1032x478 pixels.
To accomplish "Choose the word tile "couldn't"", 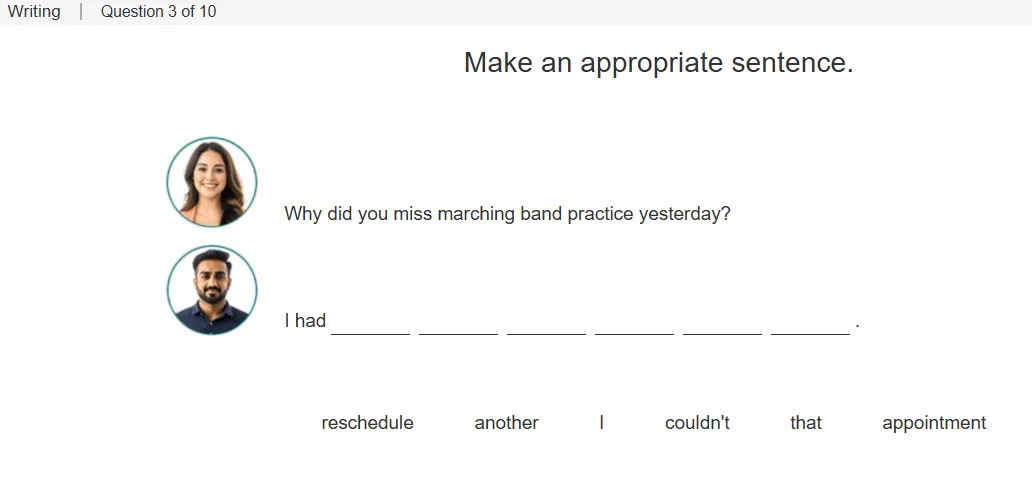I will 697,423.
